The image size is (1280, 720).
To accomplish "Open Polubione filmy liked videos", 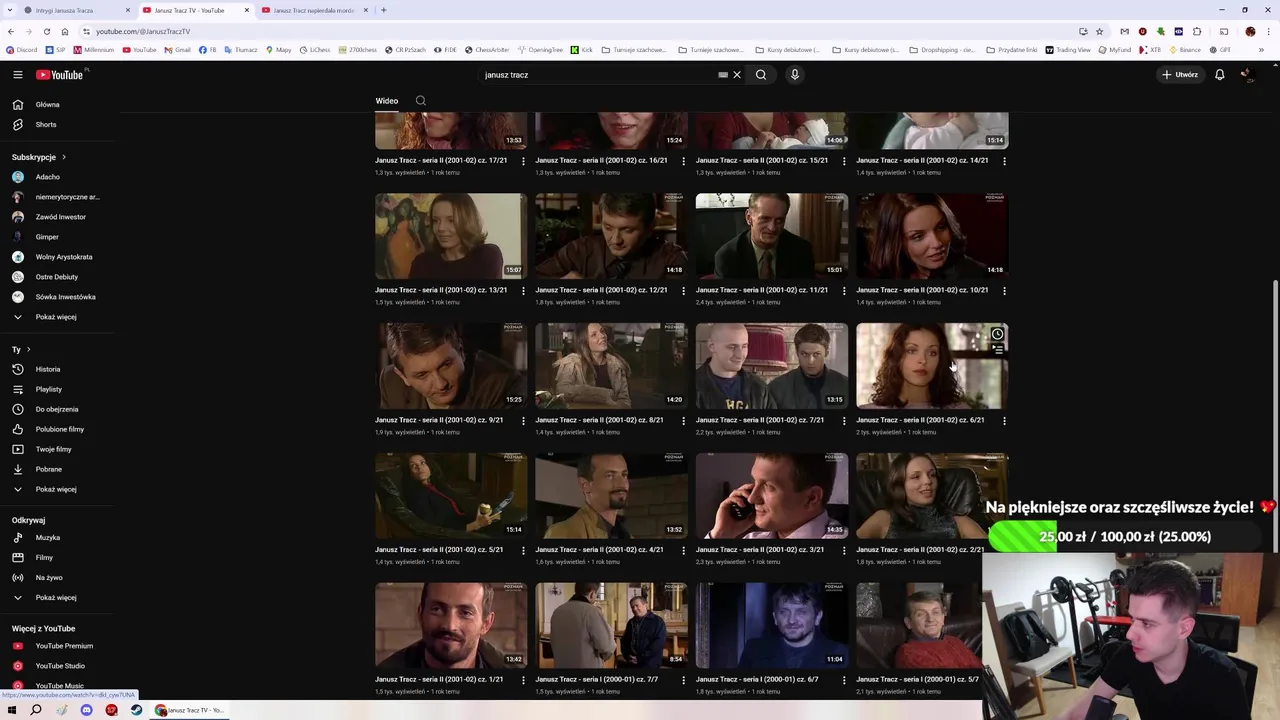I will pyautogui.click(x=60, y=429).
